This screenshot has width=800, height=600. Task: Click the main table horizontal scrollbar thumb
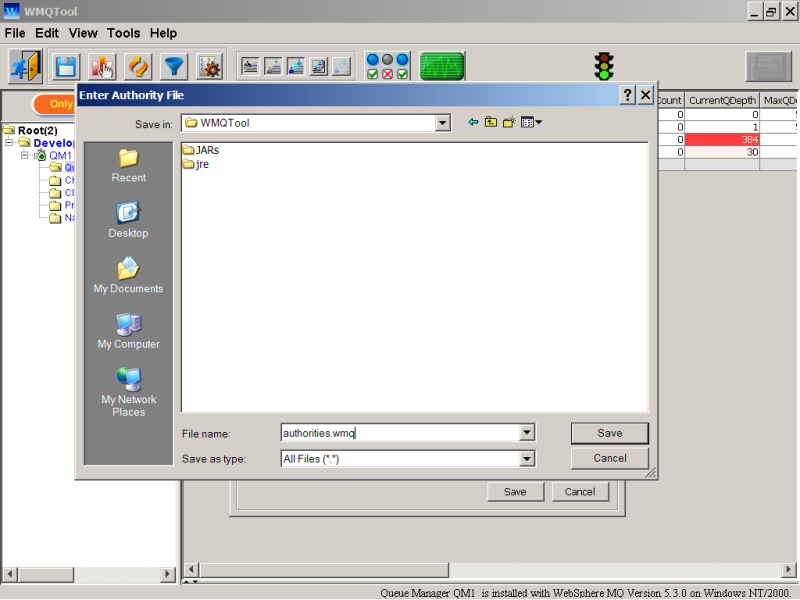click(324, 569)
